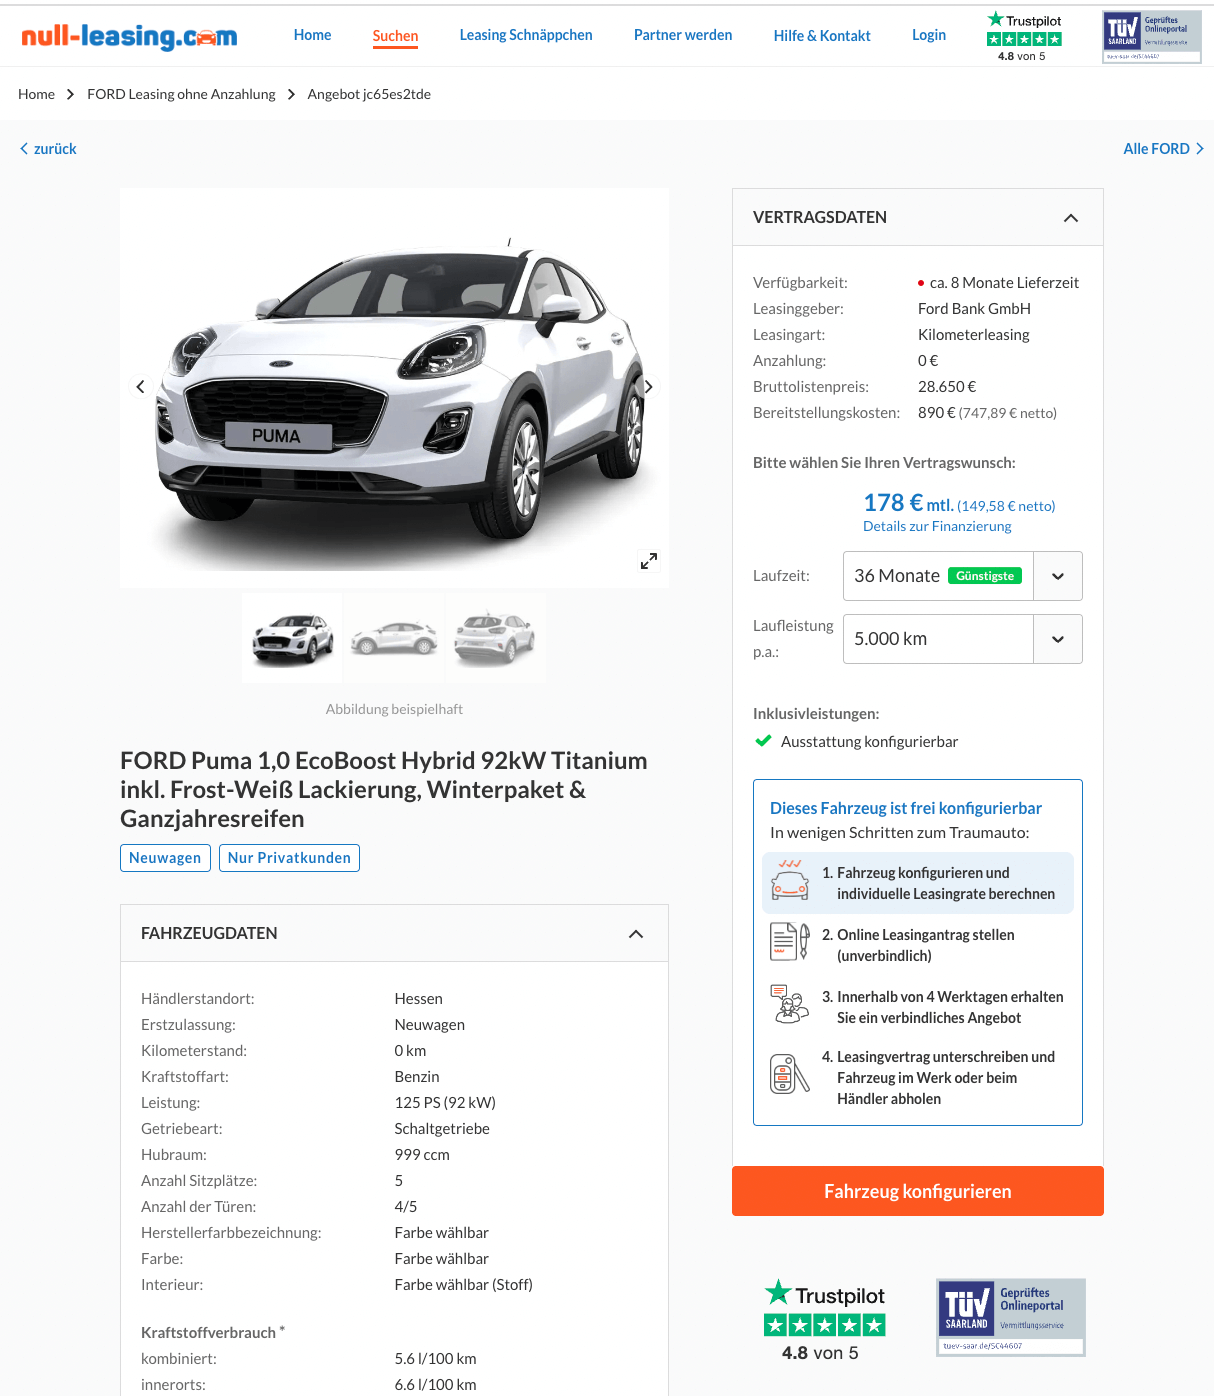Click the car configuration step icon
1214x1396 pixels.
point(790,881)
